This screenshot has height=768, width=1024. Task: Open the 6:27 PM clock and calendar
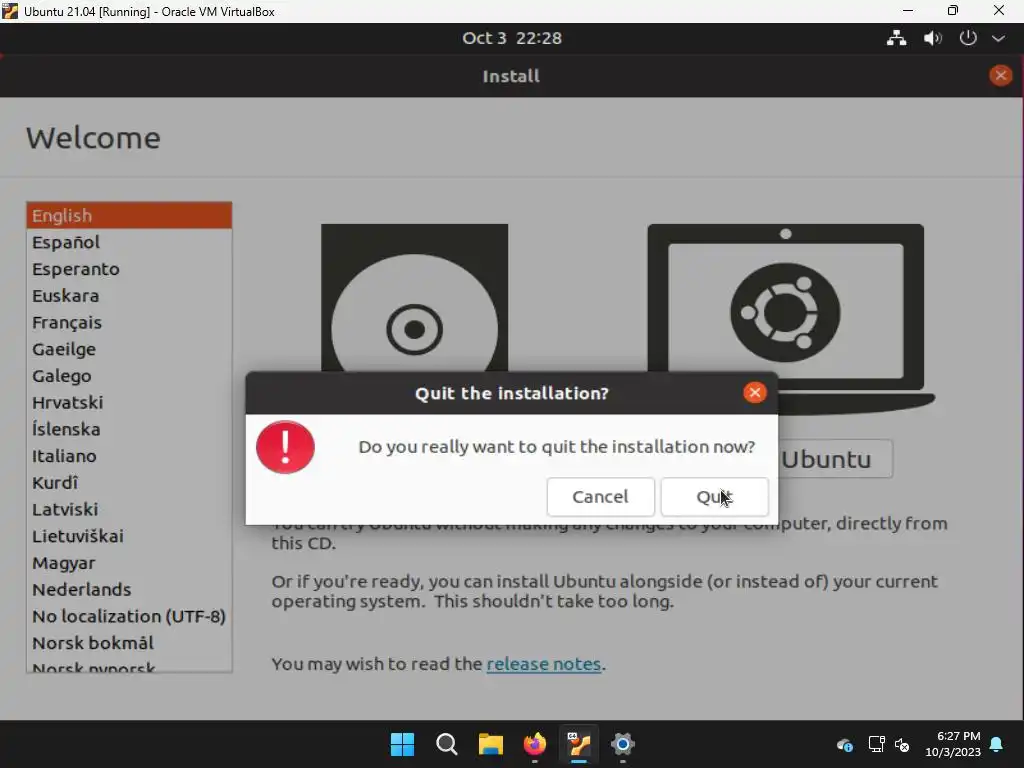click(x=953, y=744)
